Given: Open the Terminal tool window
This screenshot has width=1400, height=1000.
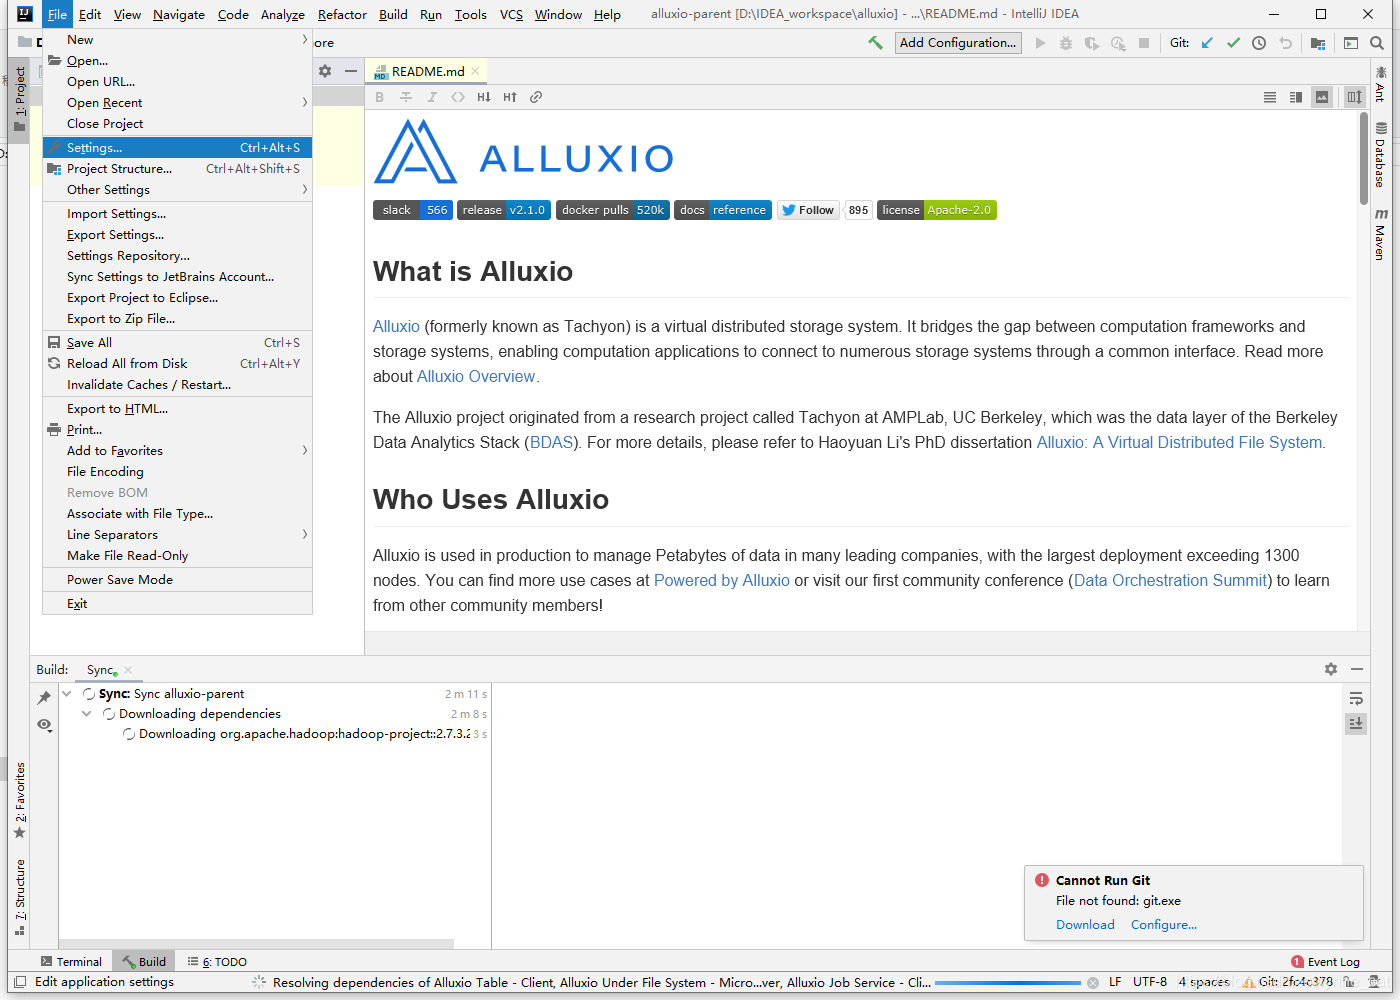Looking at the screenshot, I should click(71, 961).
